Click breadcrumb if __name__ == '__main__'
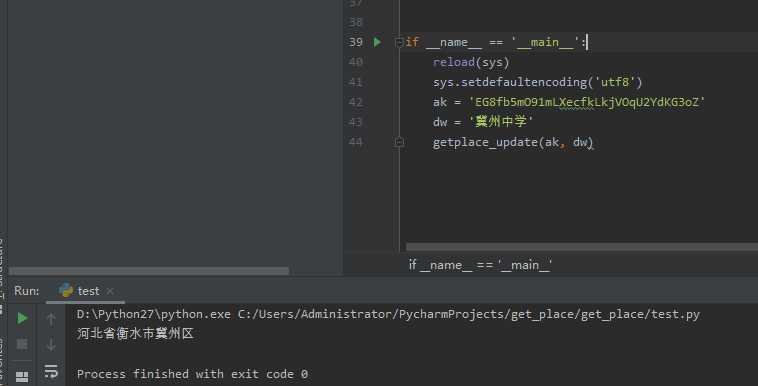 [x=480, y=265]
